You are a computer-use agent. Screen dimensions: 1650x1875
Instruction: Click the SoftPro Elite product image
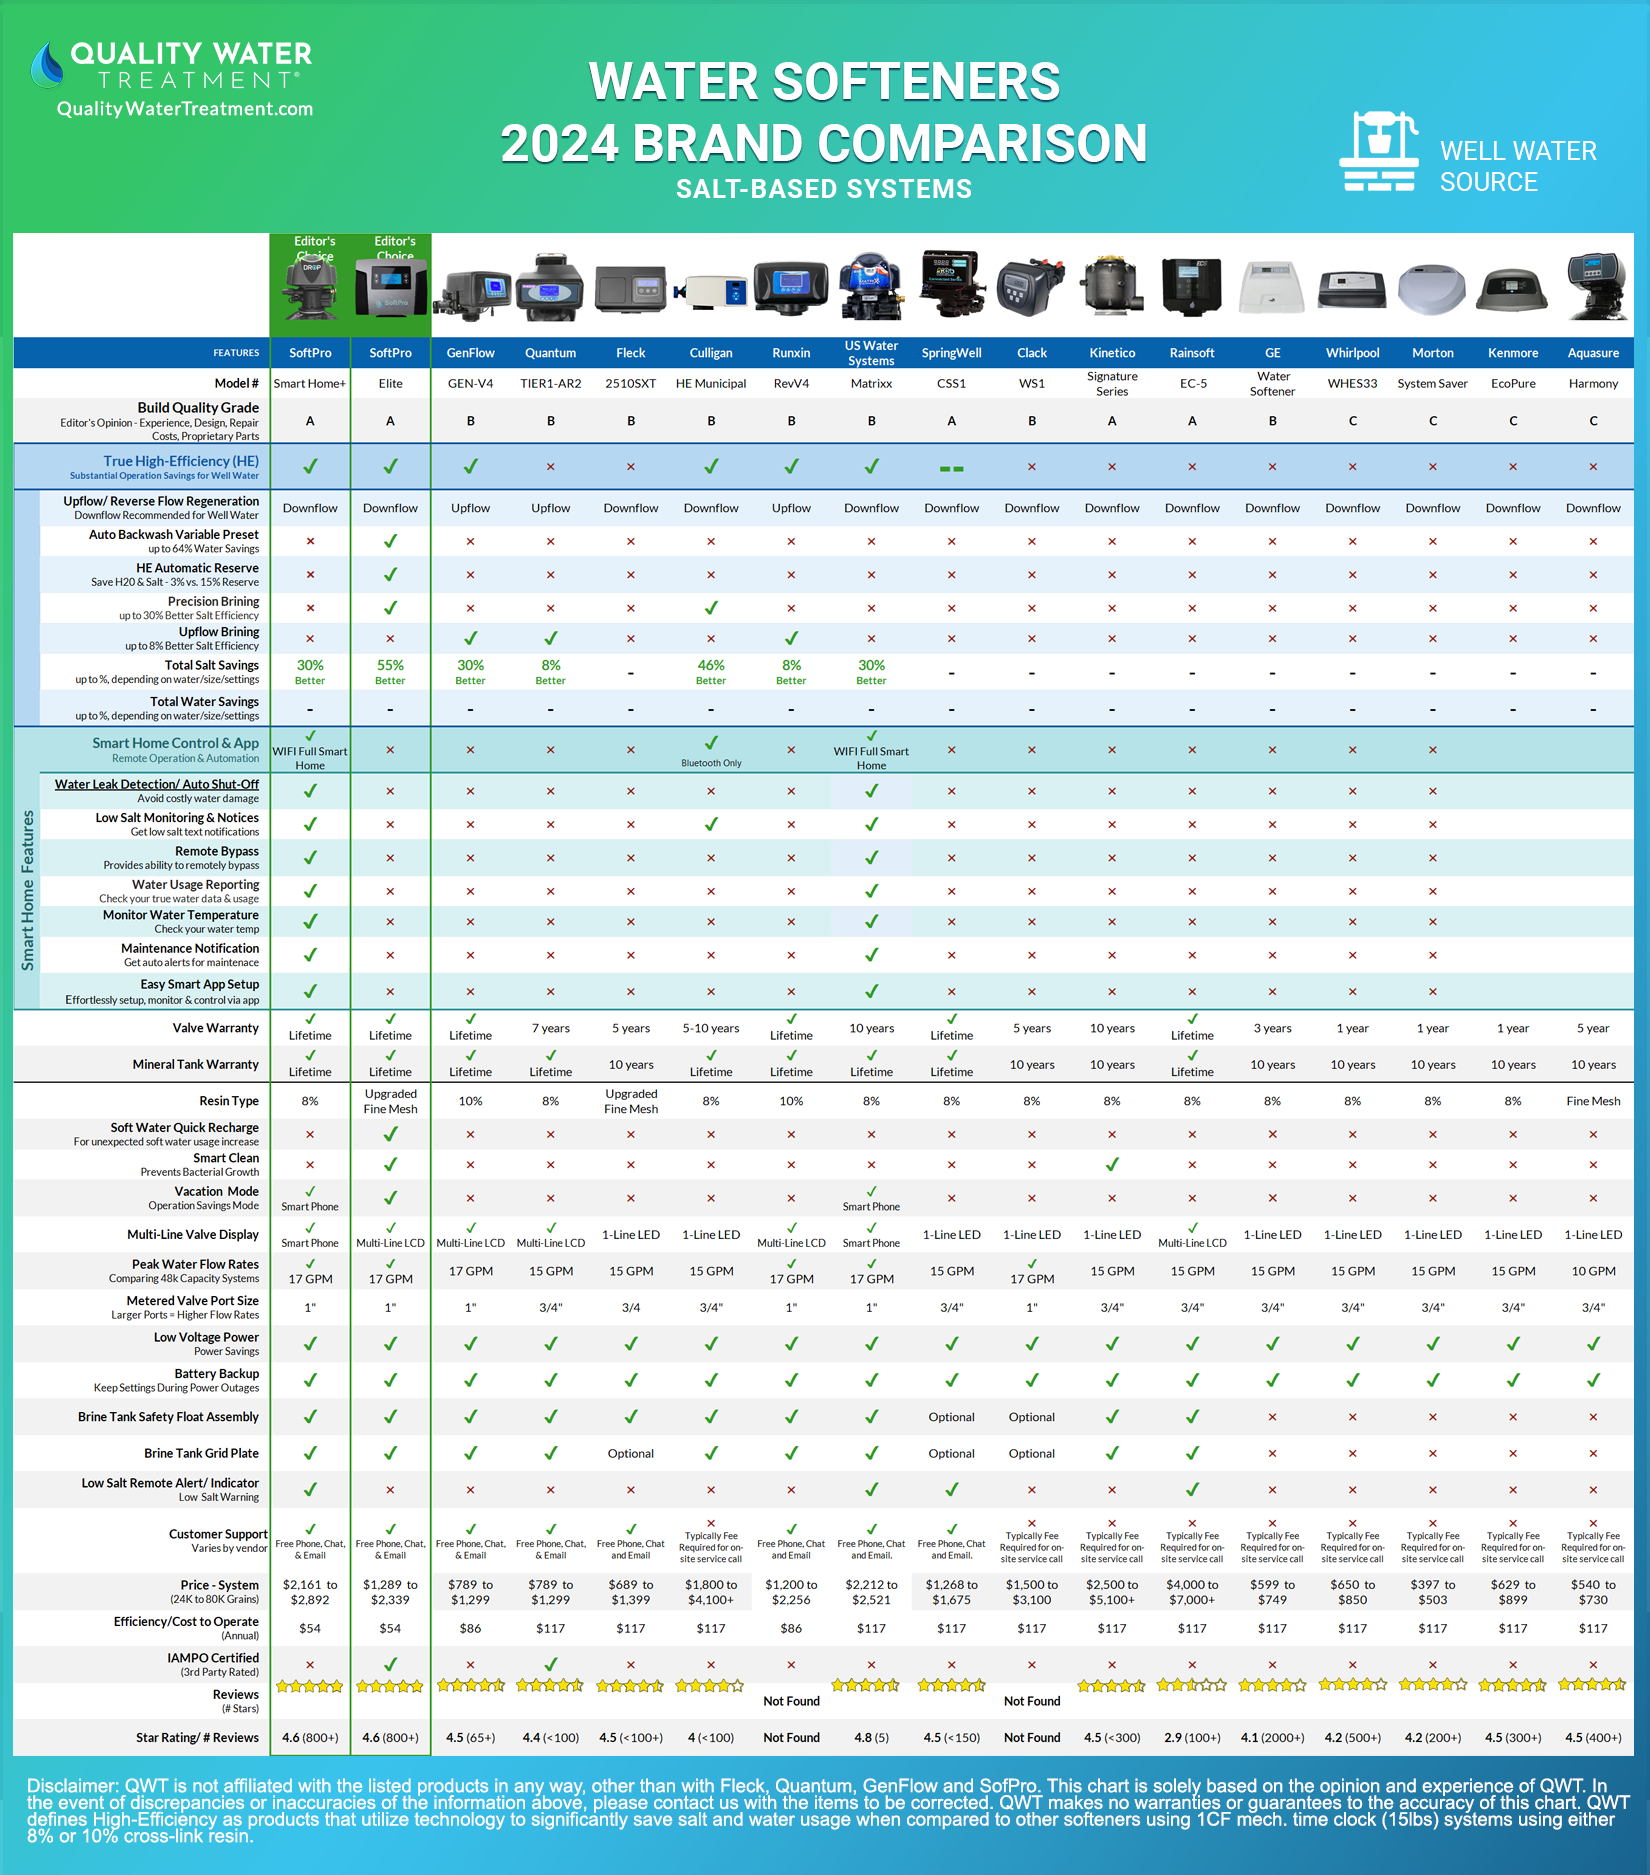click(x=391, y=290)
